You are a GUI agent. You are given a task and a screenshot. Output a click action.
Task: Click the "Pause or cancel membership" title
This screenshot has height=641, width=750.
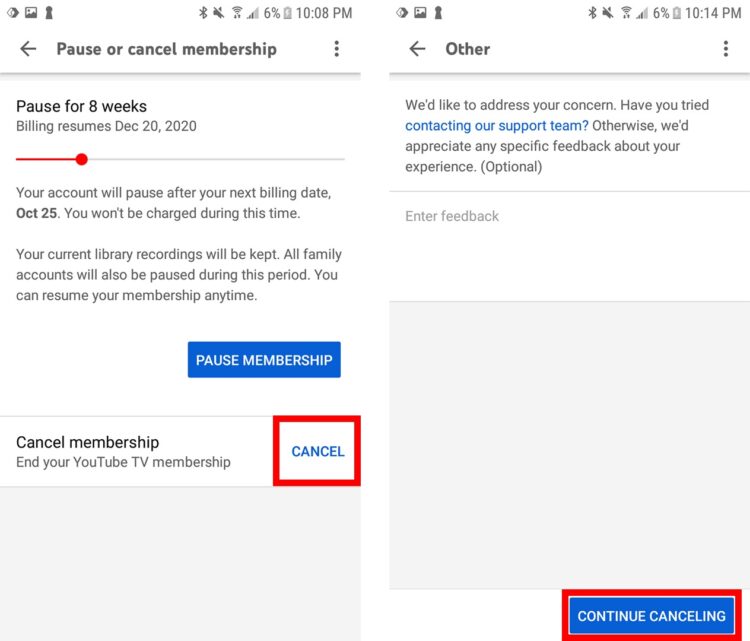(x=166, y=49)
